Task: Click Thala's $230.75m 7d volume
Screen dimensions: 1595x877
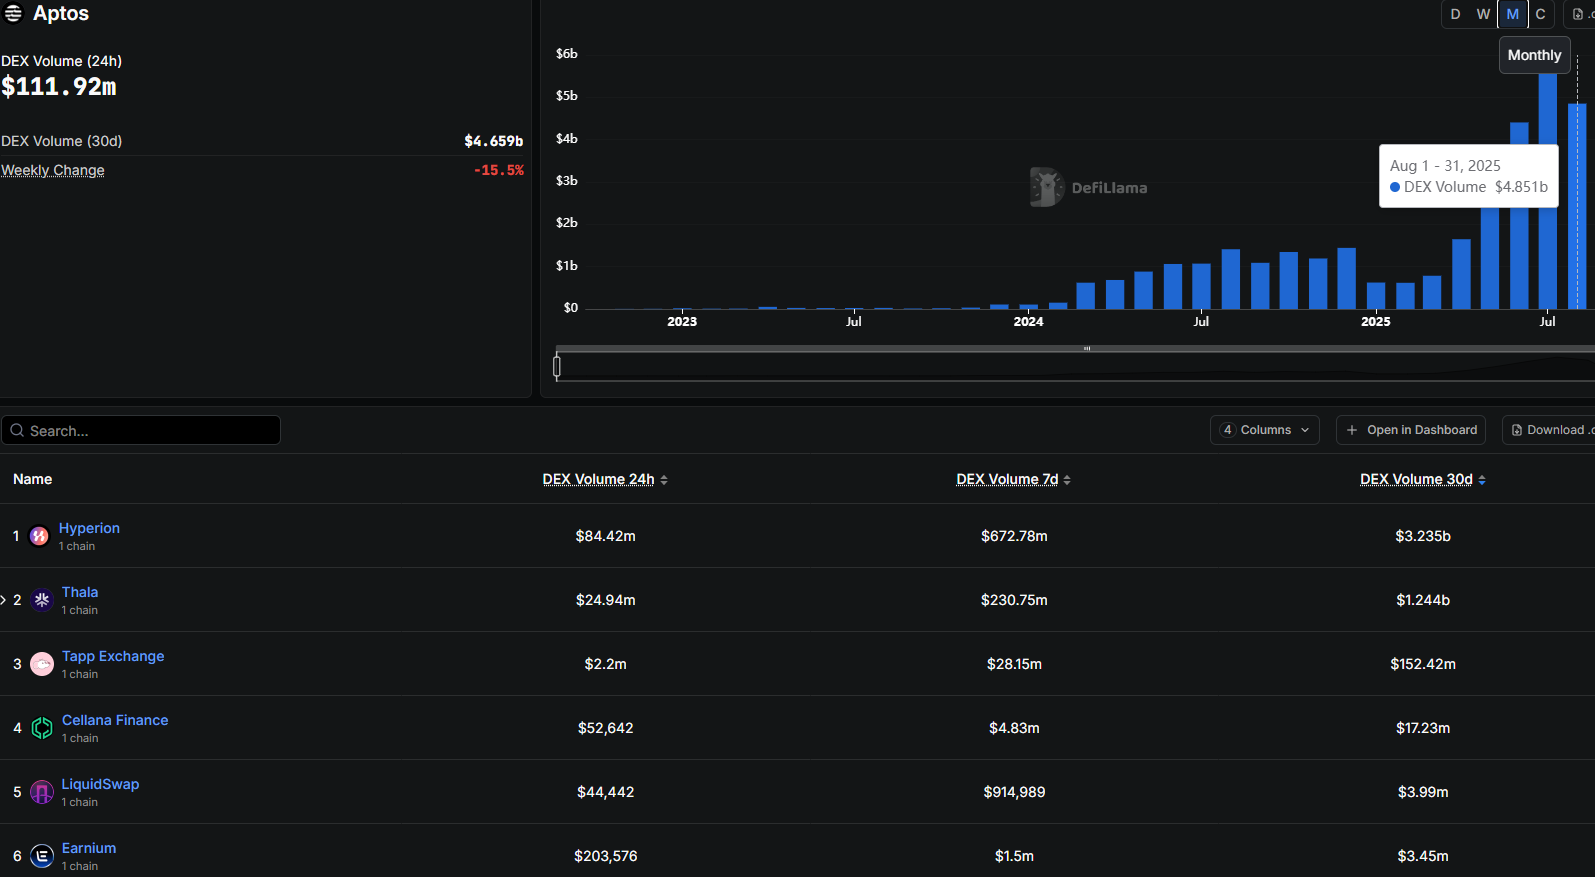Action: coord(1014,600)
